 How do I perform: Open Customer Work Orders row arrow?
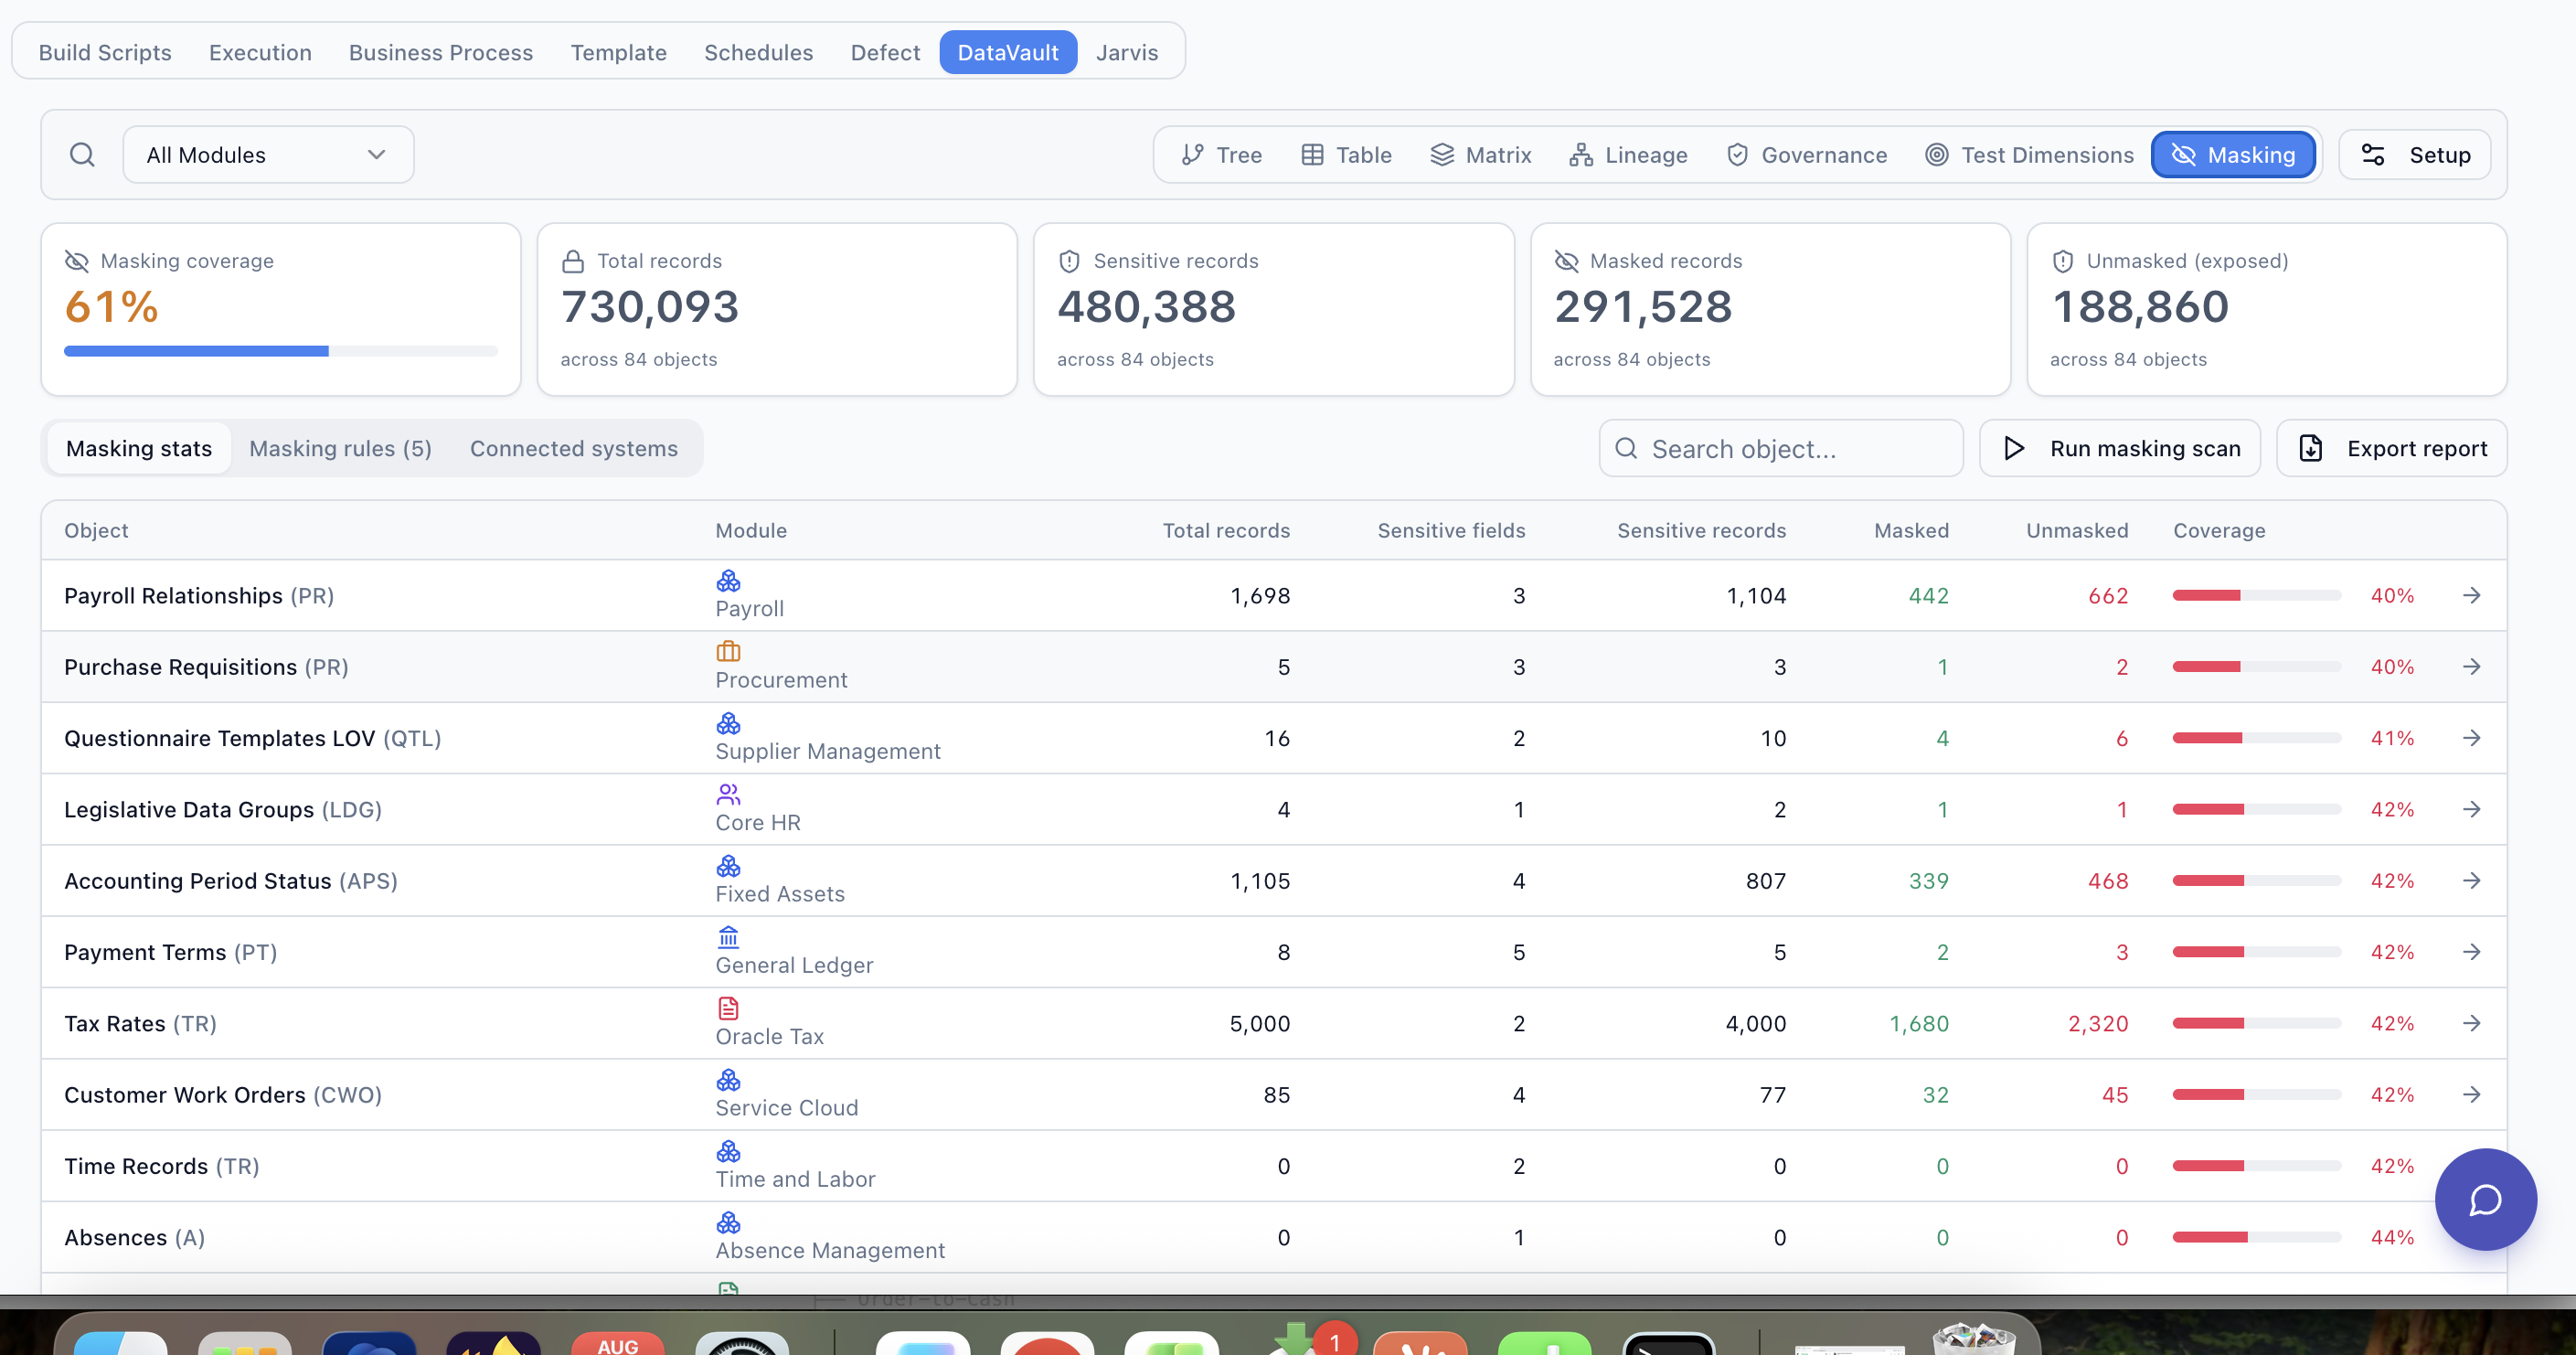pos(2471,1094)
